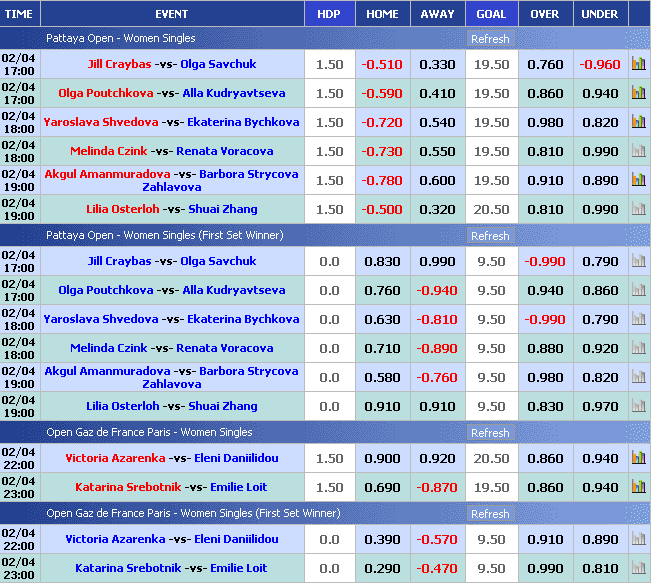
Task: Refresh Pattaya Open First Set Winner section
Action: point(490,236)
